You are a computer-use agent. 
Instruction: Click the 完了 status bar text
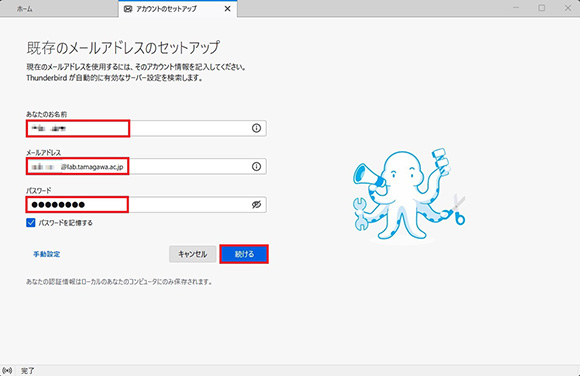pos(28,370)
